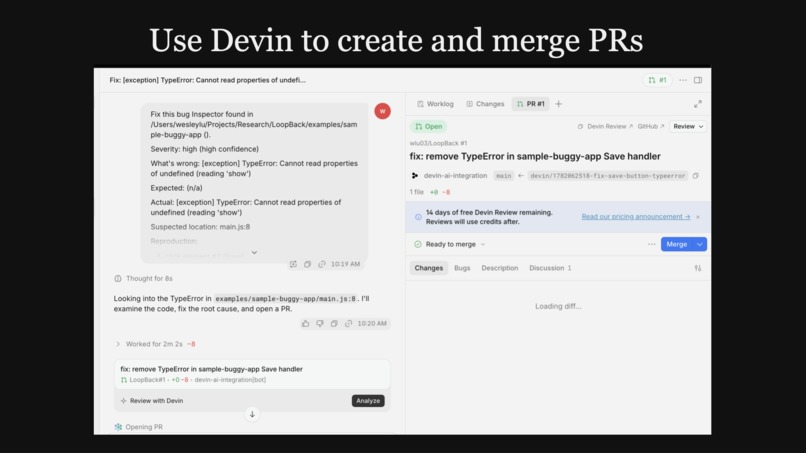806x453 pixels.
Task: Click the Loading diff... placeholder text
Action: [x=558, y=306]
